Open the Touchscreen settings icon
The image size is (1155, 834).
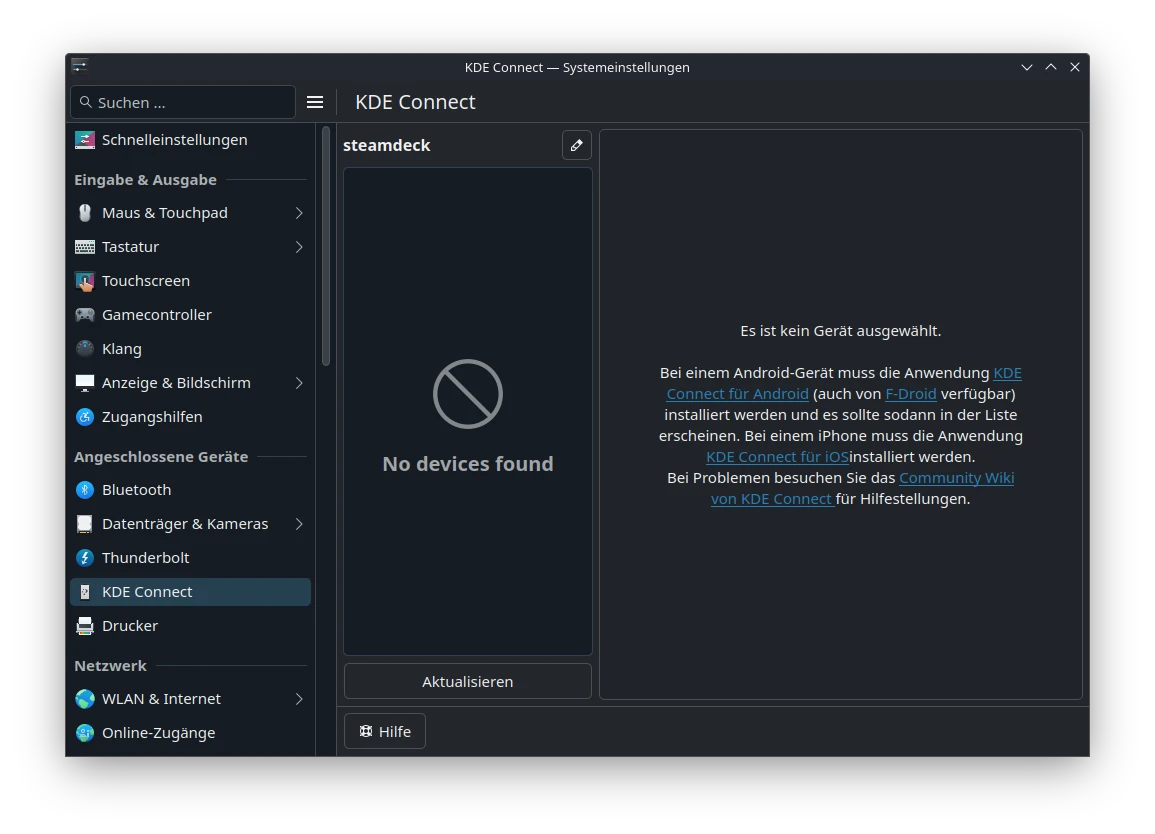pos(85,280)
